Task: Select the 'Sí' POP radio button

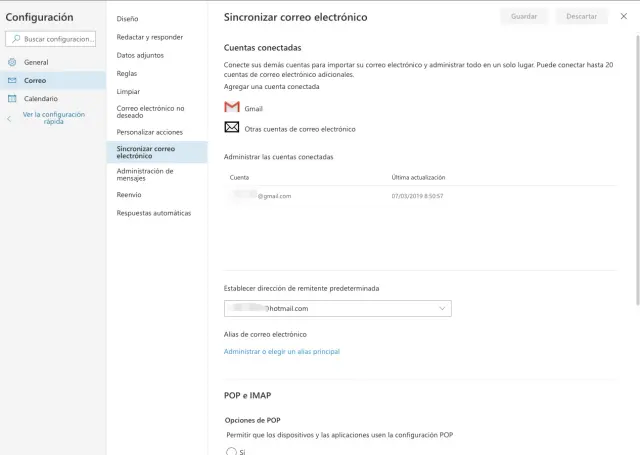Action: (231, 451)
